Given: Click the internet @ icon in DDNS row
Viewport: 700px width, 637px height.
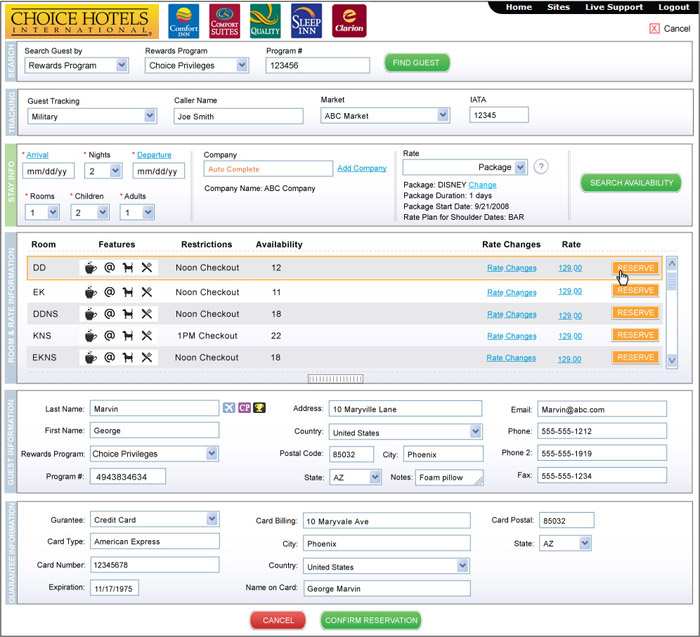Looking at the screenshot, I should [109, 314].
